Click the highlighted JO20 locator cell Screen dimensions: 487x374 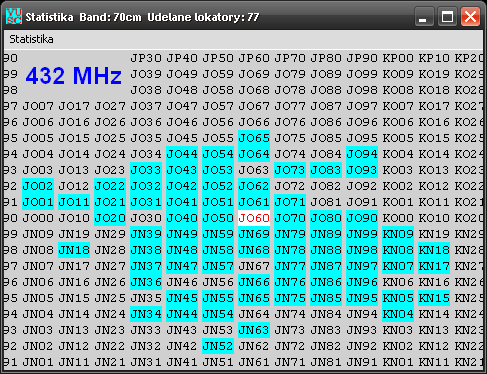tap(110, 218)
